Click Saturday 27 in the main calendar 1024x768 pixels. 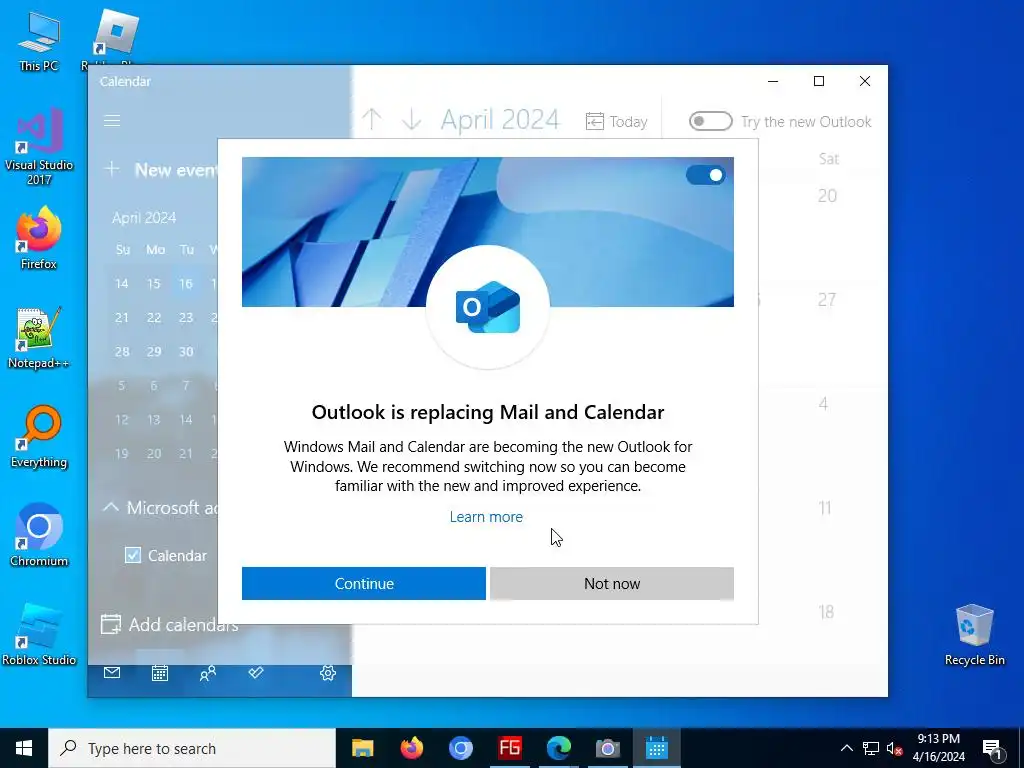[x=827, y=300]
